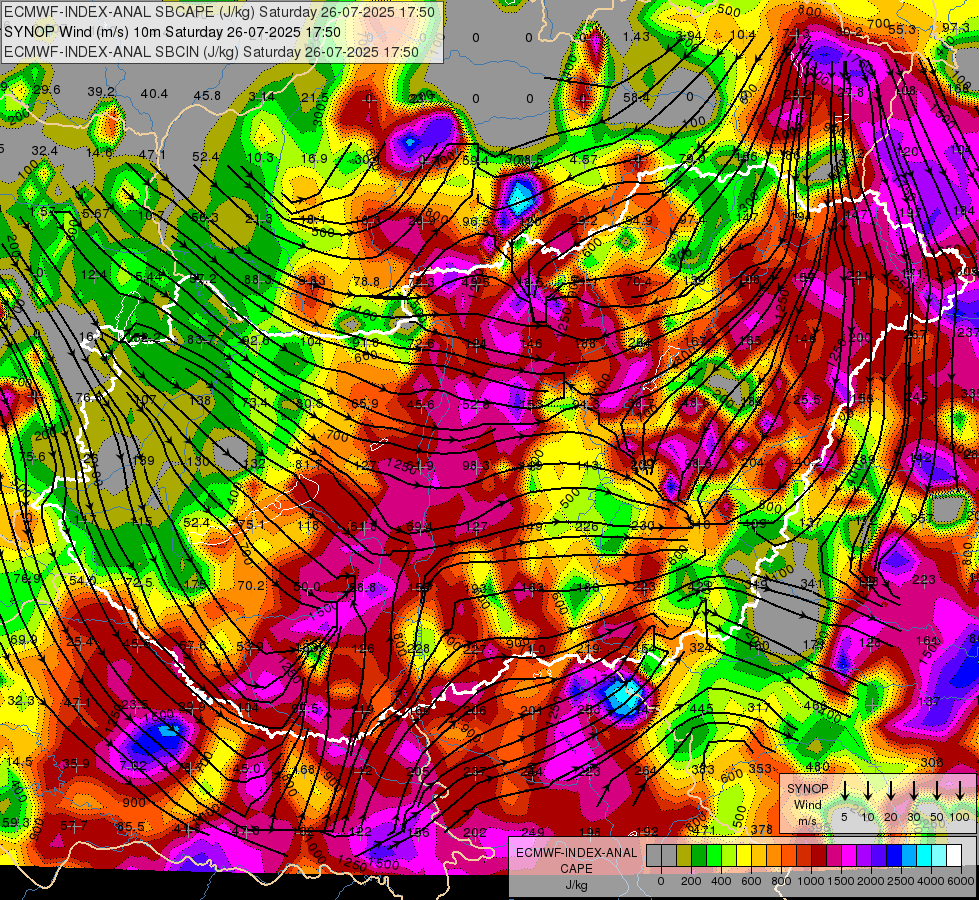Pick the olive swatch in the CAPE color scale
979x900 pixels.
(684, 856)
